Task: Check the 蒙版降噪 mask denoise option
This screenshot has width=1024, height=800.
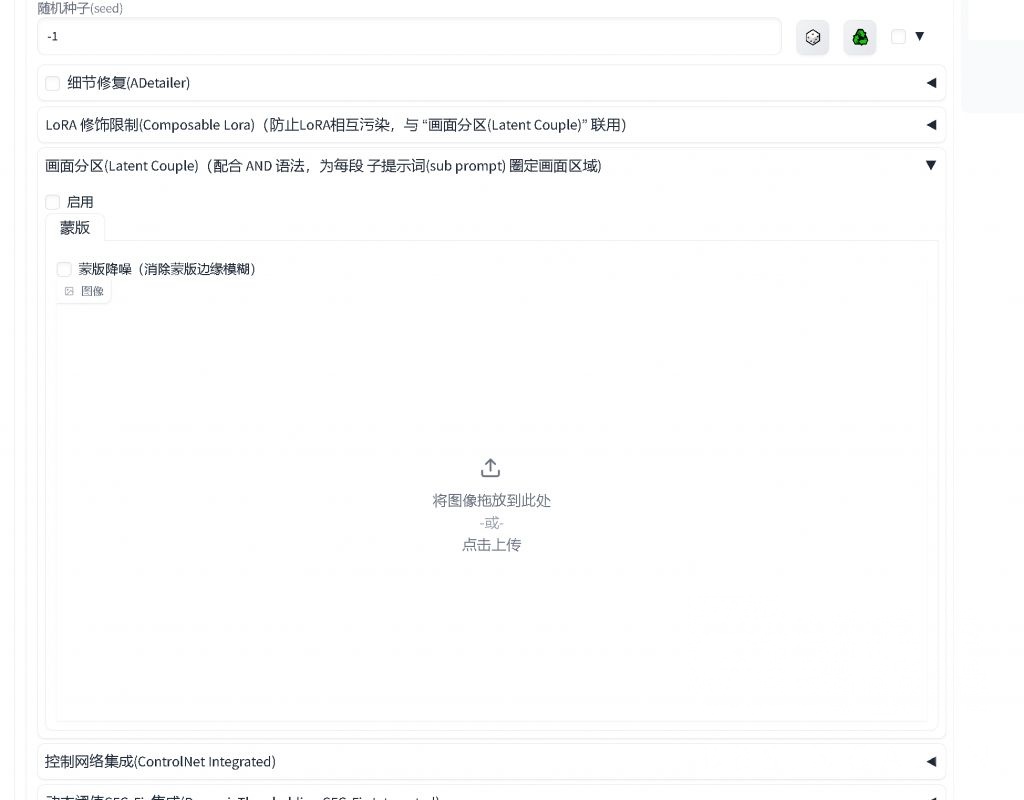Action: 64,269
